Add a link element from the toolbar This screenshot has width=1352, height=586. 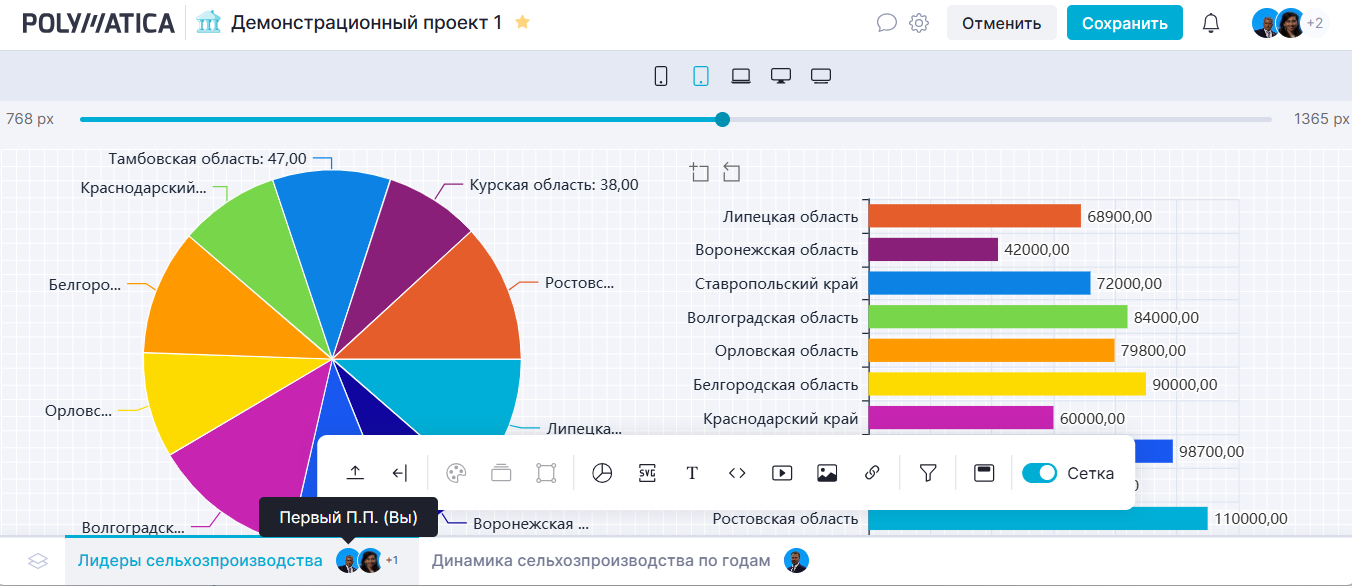pyautogui.click(x=872, y=473)
